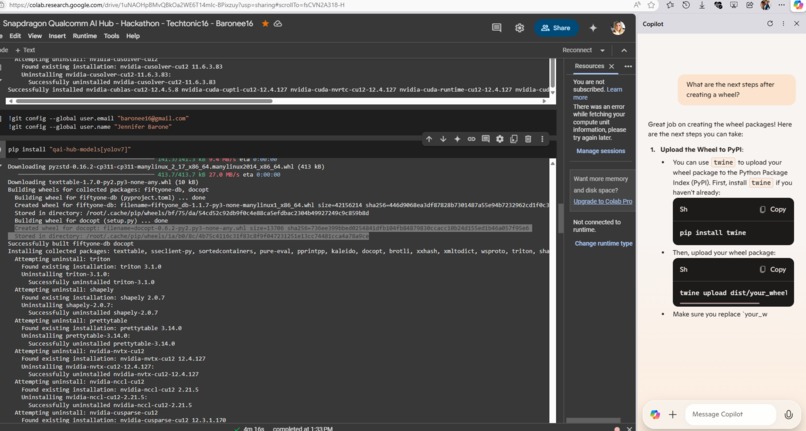Open browser essentials heart icon

pos(718,5)
